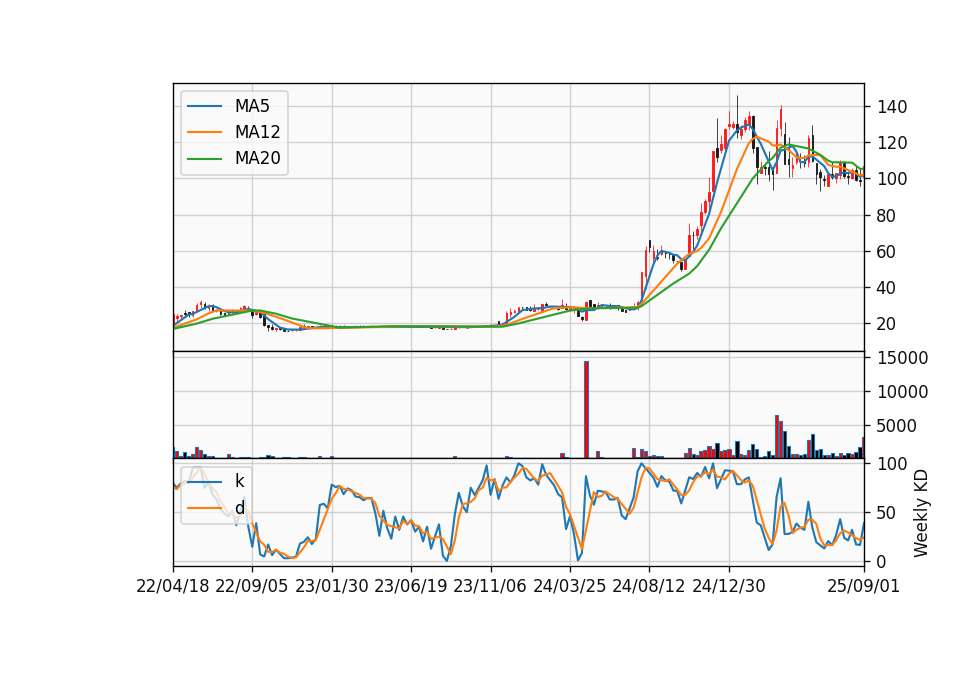
Task: Click the tallest volume bar near 15000
Action: tap(586, 410)
